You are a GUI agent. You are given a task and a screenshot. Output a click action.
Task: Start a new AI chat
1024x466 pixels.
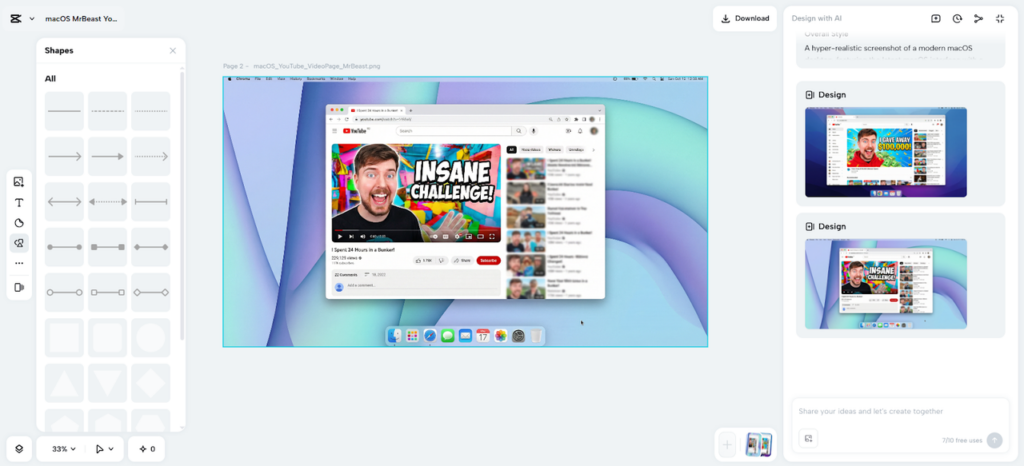click(936, 18)
